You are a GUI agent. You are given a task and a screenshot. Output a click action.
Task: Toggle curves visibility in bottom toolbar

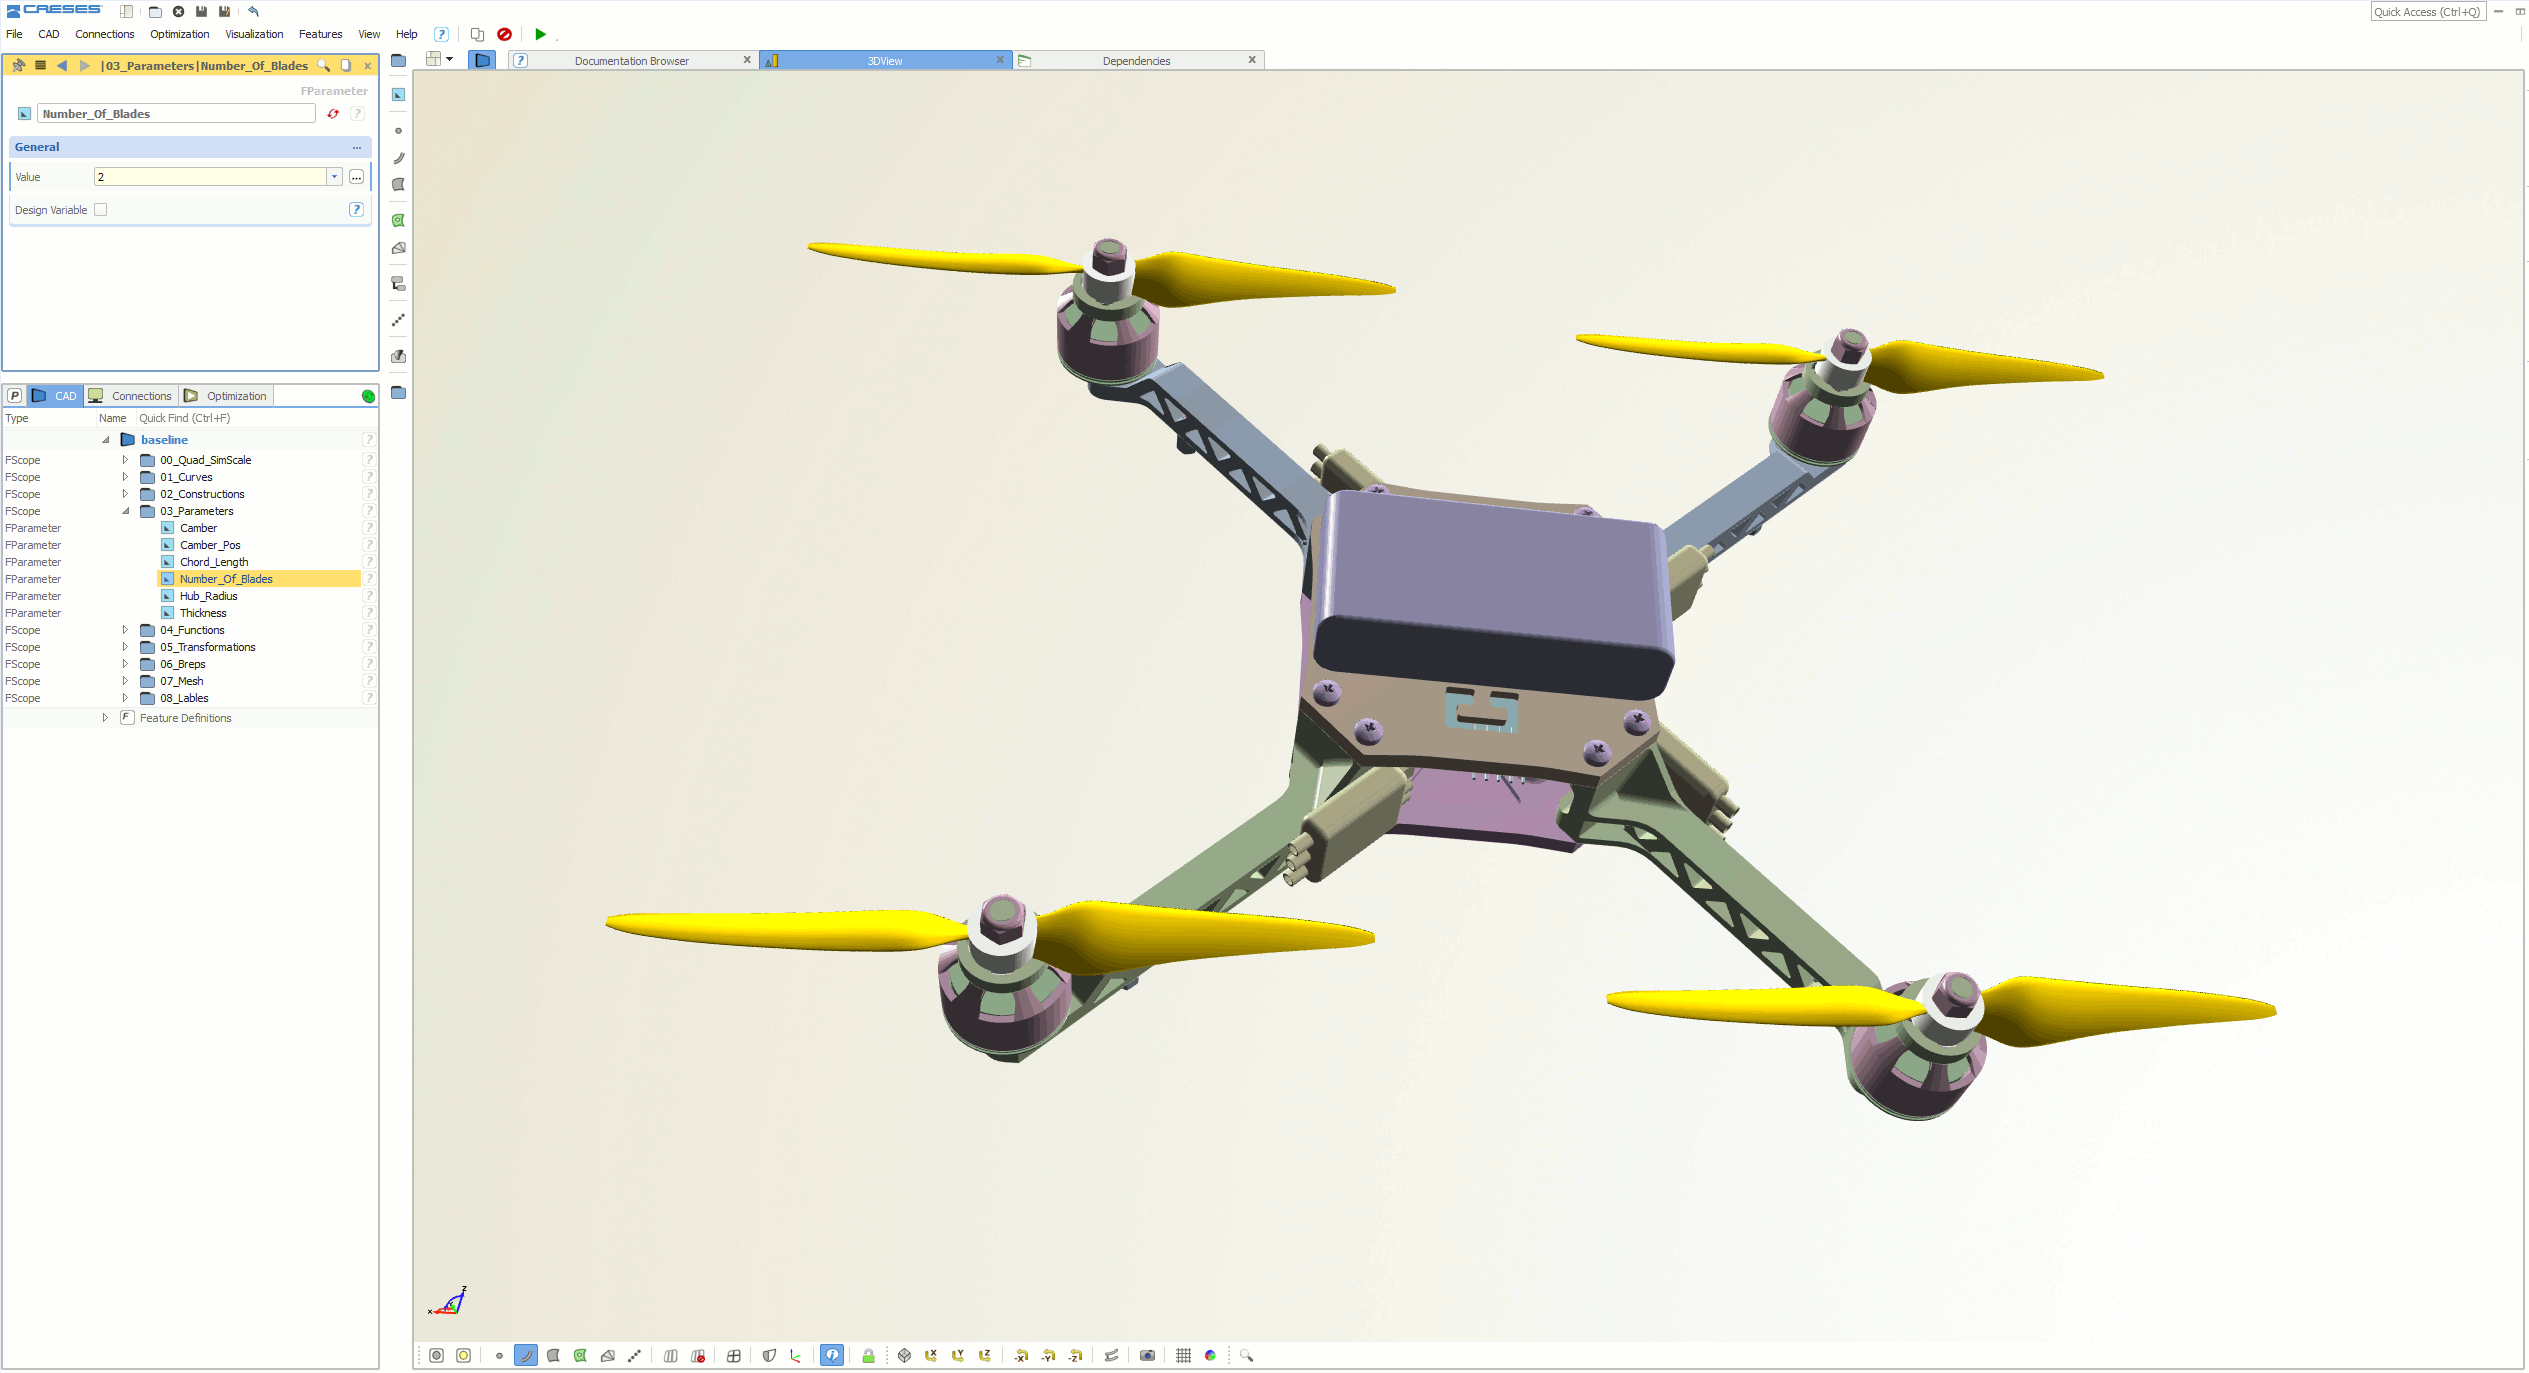click(526, 1355)
